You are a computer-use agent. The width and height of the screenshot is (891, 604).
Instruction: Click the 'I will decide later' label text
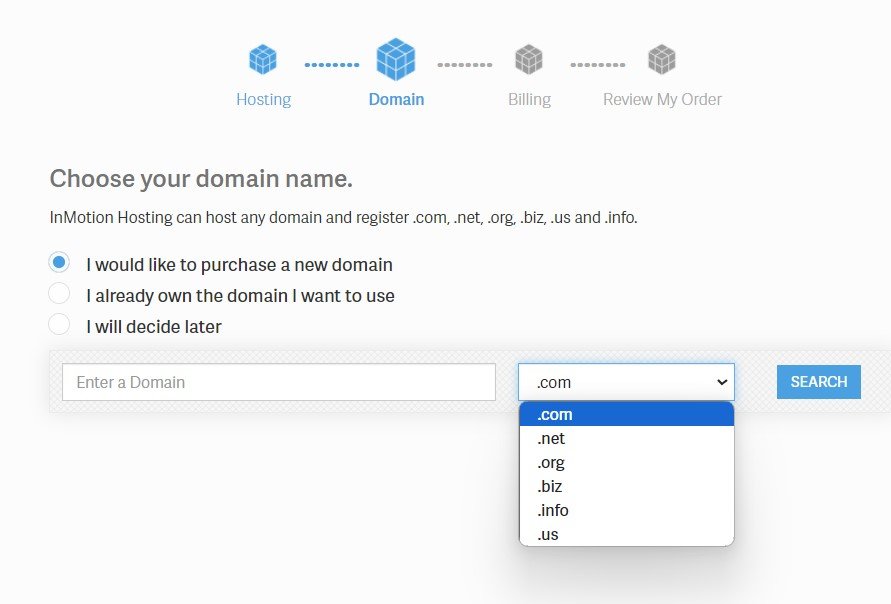(154, 327)
